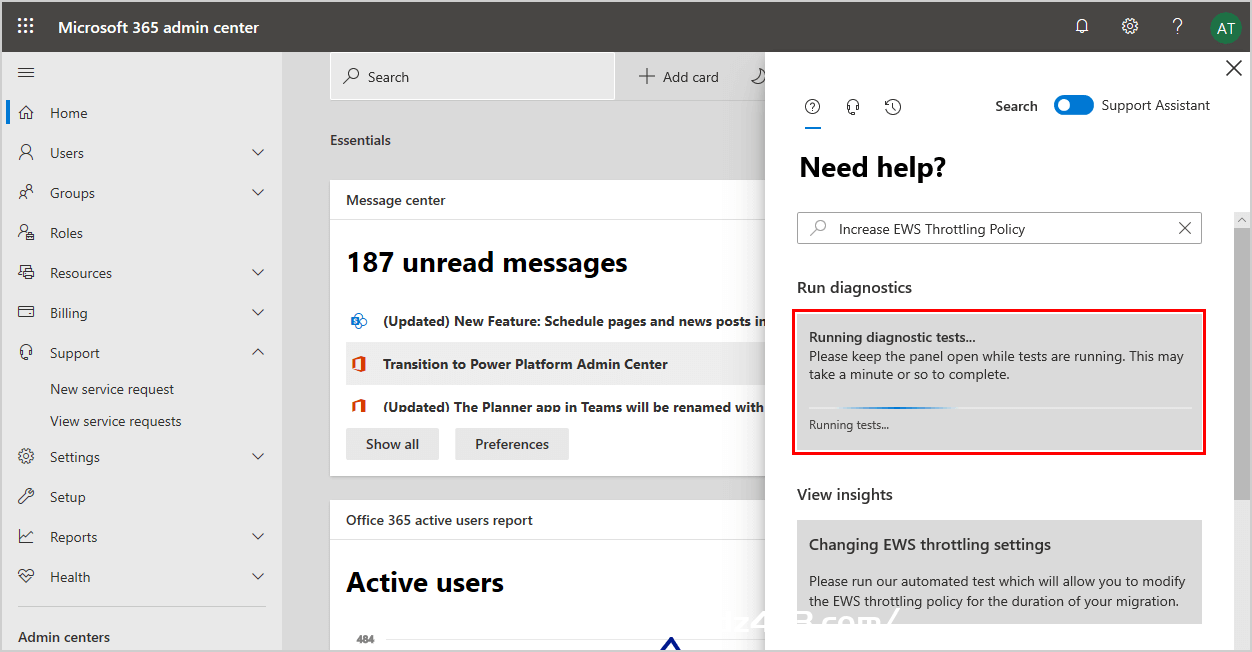Viewport: 1252px width, 652px height.
Task: Click the Users person icon
Action: click(x=27, y=153)
